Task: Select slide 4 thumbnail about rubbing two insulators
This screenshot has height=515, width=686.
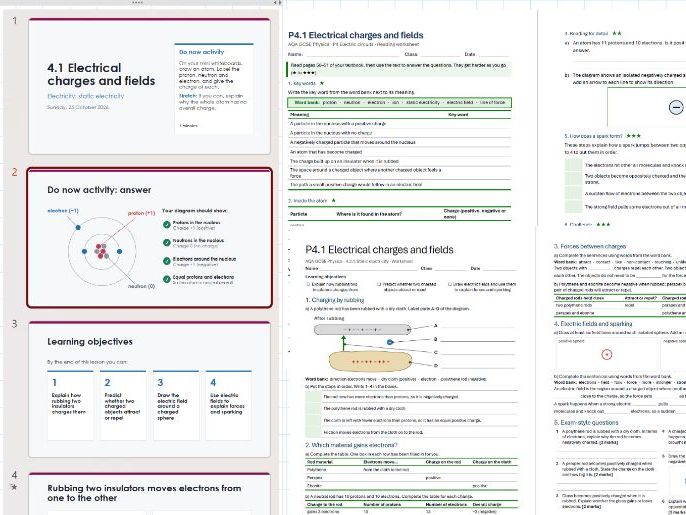Action: [x=150, y=494]
